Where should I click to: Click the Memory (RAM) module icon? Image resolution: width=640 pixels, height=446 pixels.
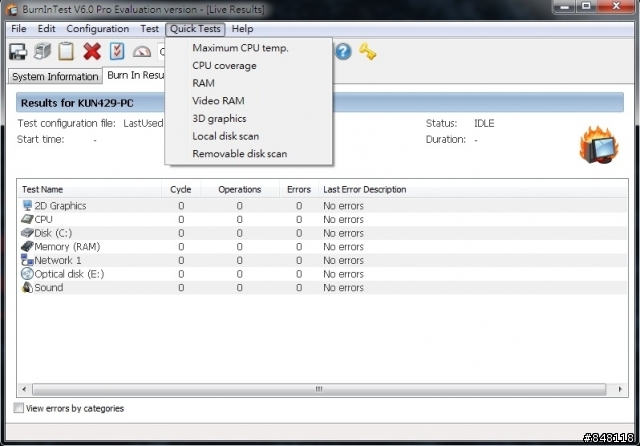coord(27,246)
